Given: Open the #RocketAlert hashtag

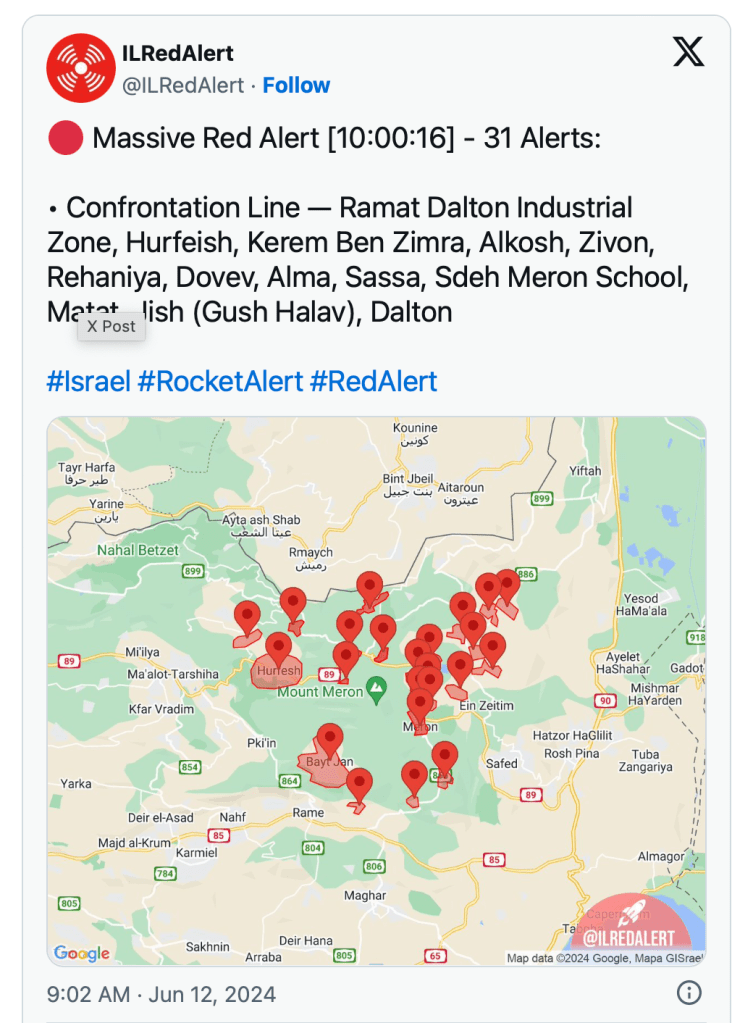Looking at the screenshot, I should click(x=220, y=381).
